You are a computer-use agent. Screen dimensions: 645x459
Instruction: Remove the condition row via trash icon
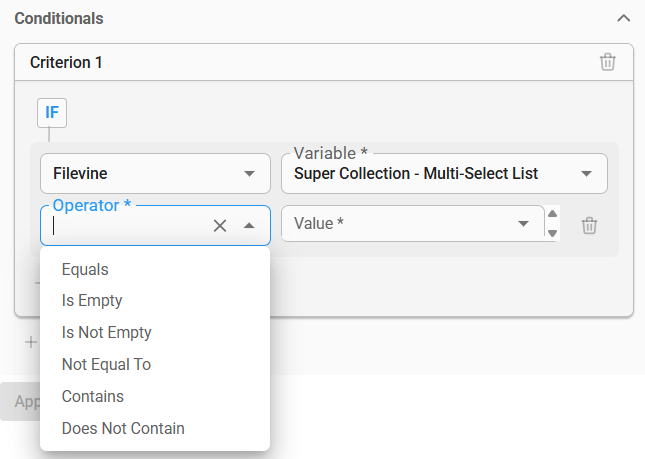(x=589, y=225)
